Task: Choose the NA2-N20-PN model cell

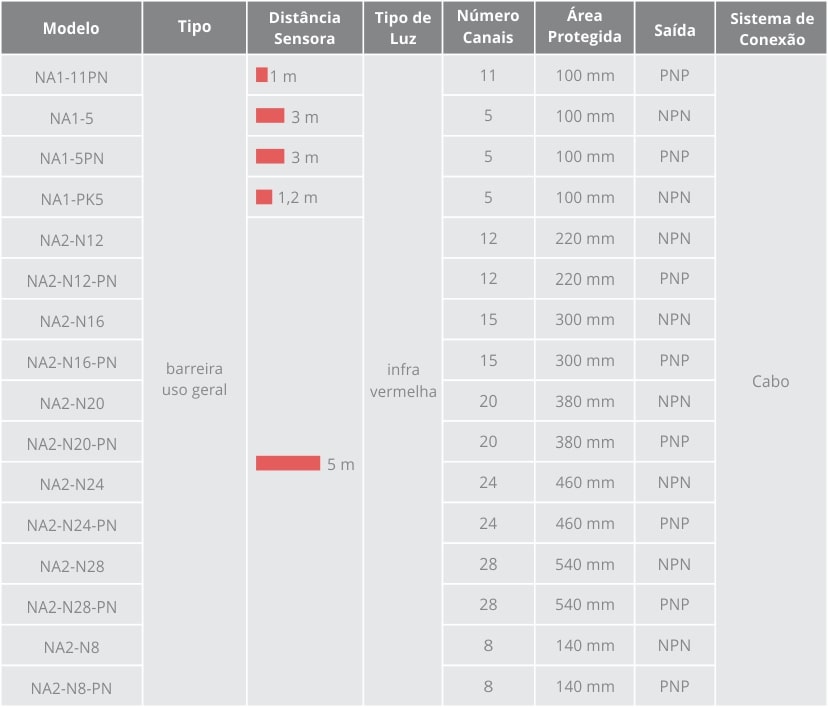Action: coord(71,444)
